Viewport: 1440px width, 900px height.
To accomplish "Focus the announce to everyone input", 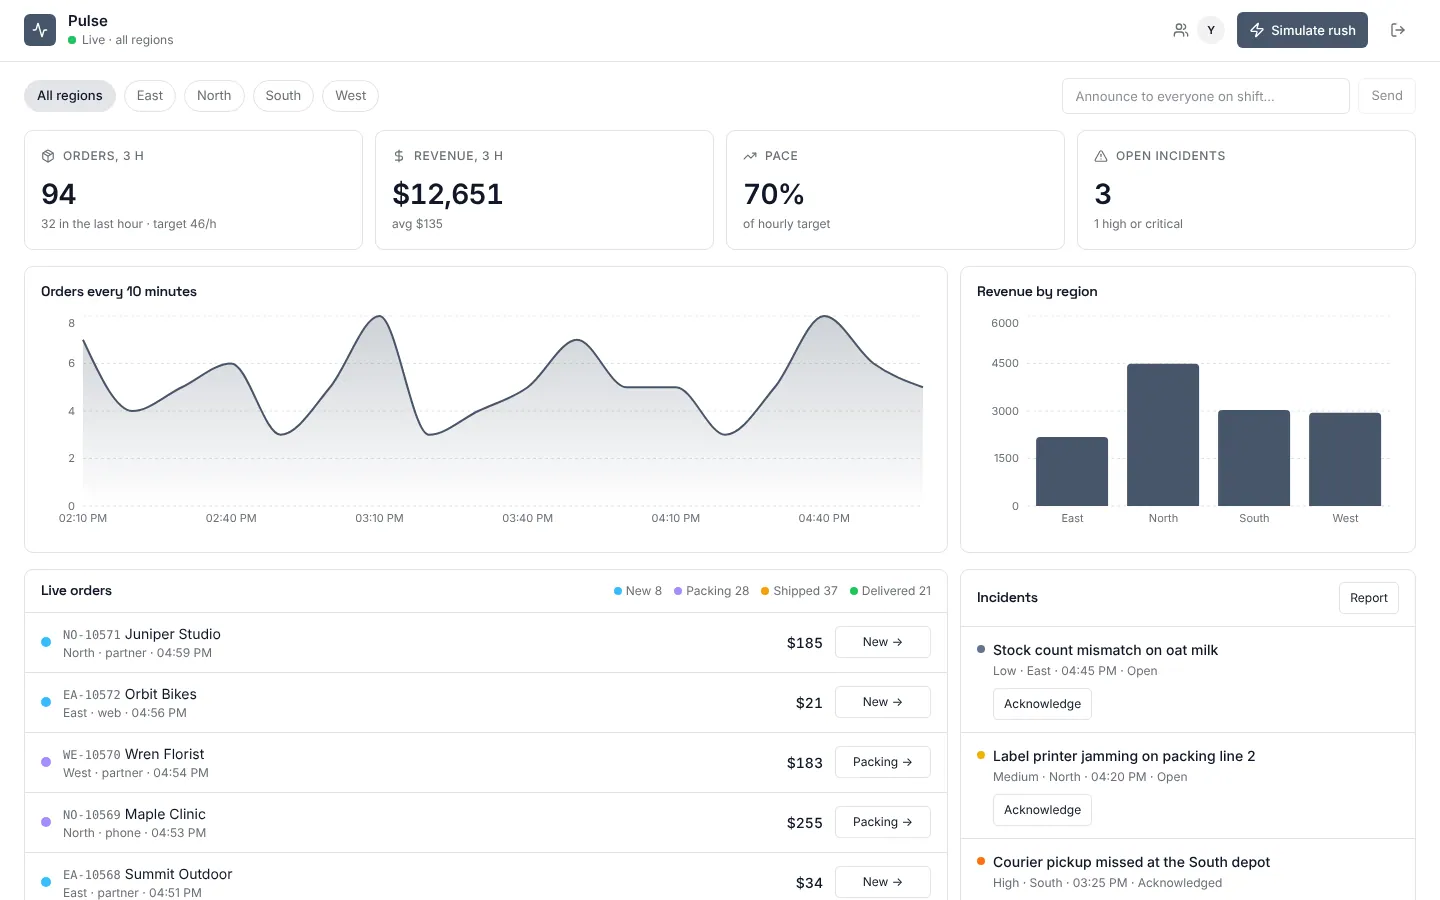I will pos(1206,96).
